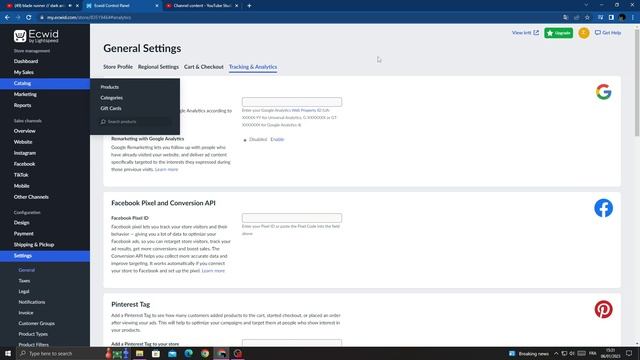This screenshot has width=640, height=360.
Task: Click the Google logo icon
Action: 603,92
